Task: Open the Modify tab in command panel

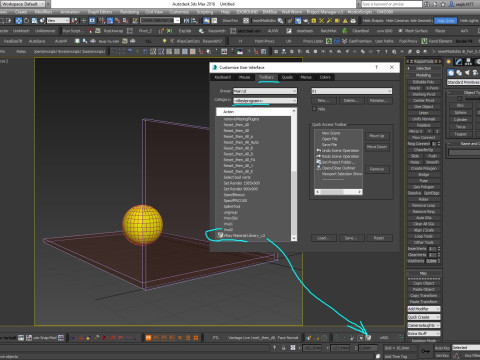Action: (x=459, y=62)
